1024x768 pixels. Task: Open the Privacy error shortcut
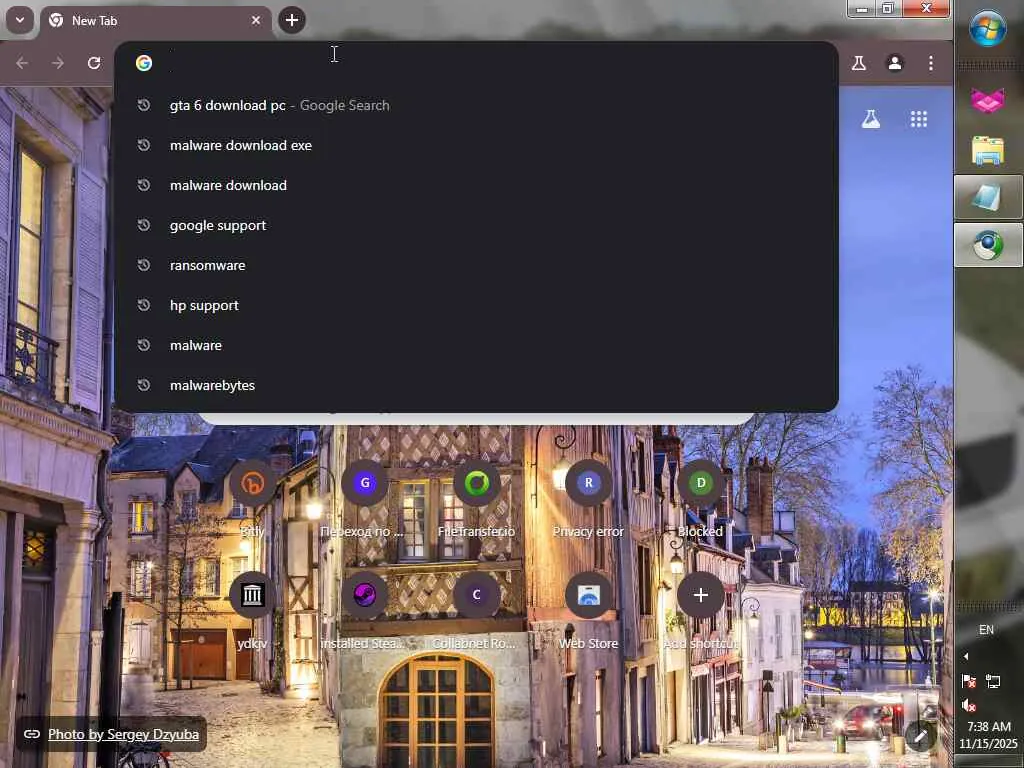pos(588,499)
